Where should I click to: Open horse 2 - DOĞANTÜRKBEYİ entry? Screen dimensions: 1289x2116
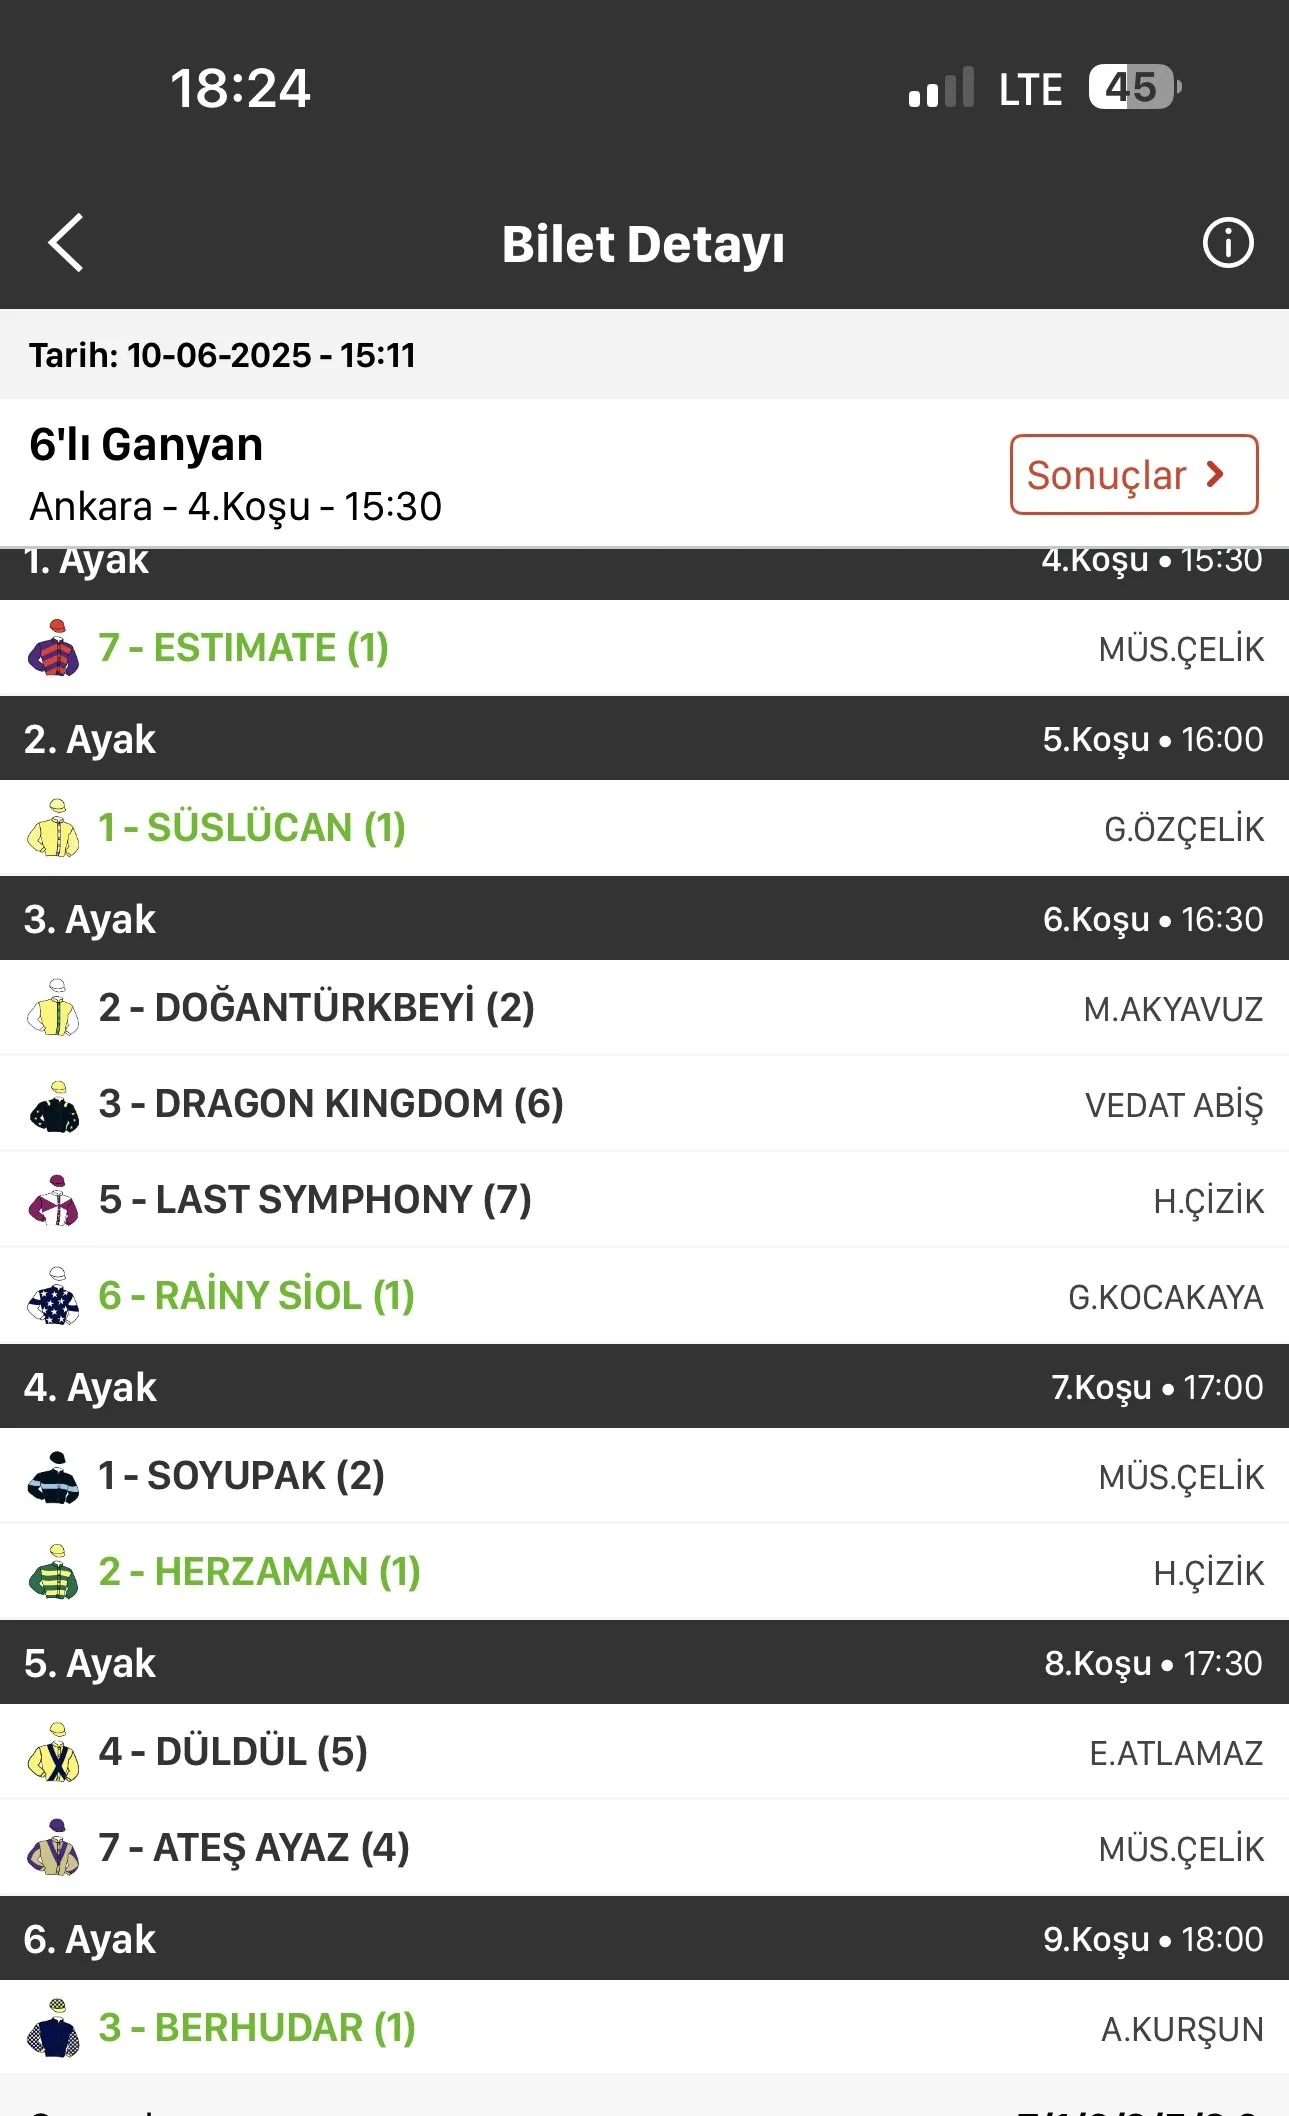pos(316,1008)
